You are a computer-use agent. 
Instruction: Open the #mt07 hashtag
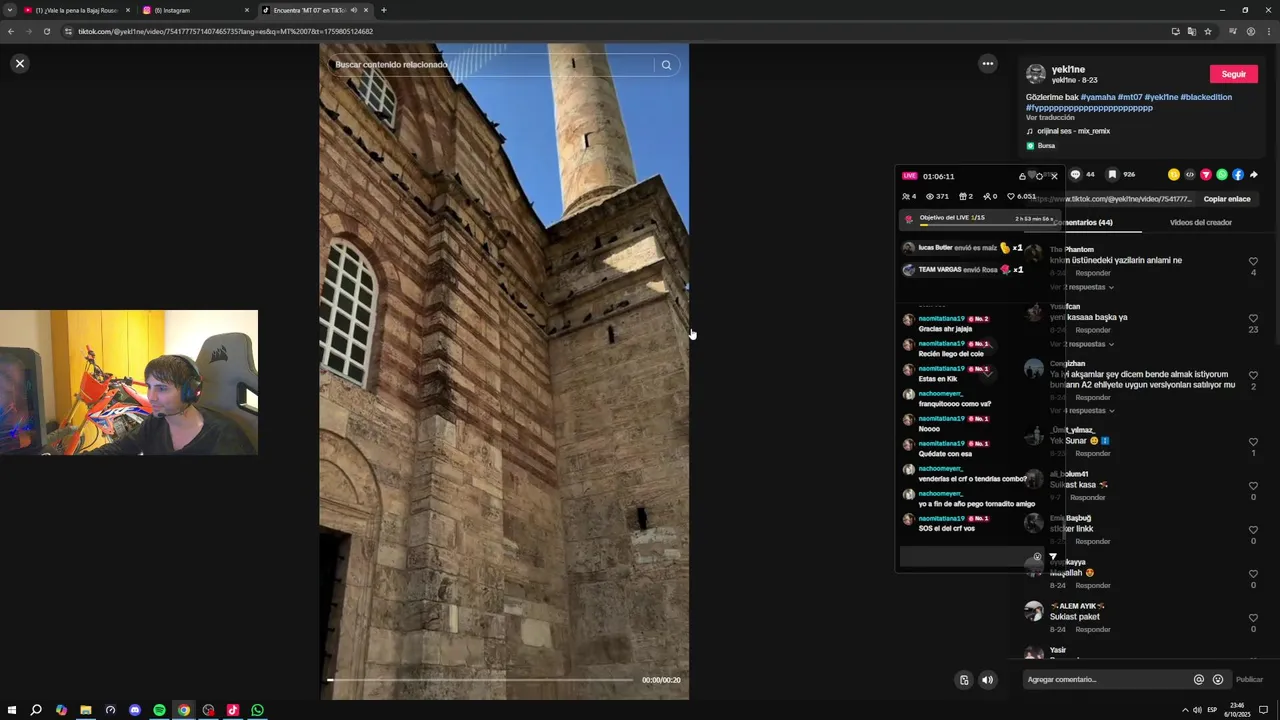[x=1130, y=97]
